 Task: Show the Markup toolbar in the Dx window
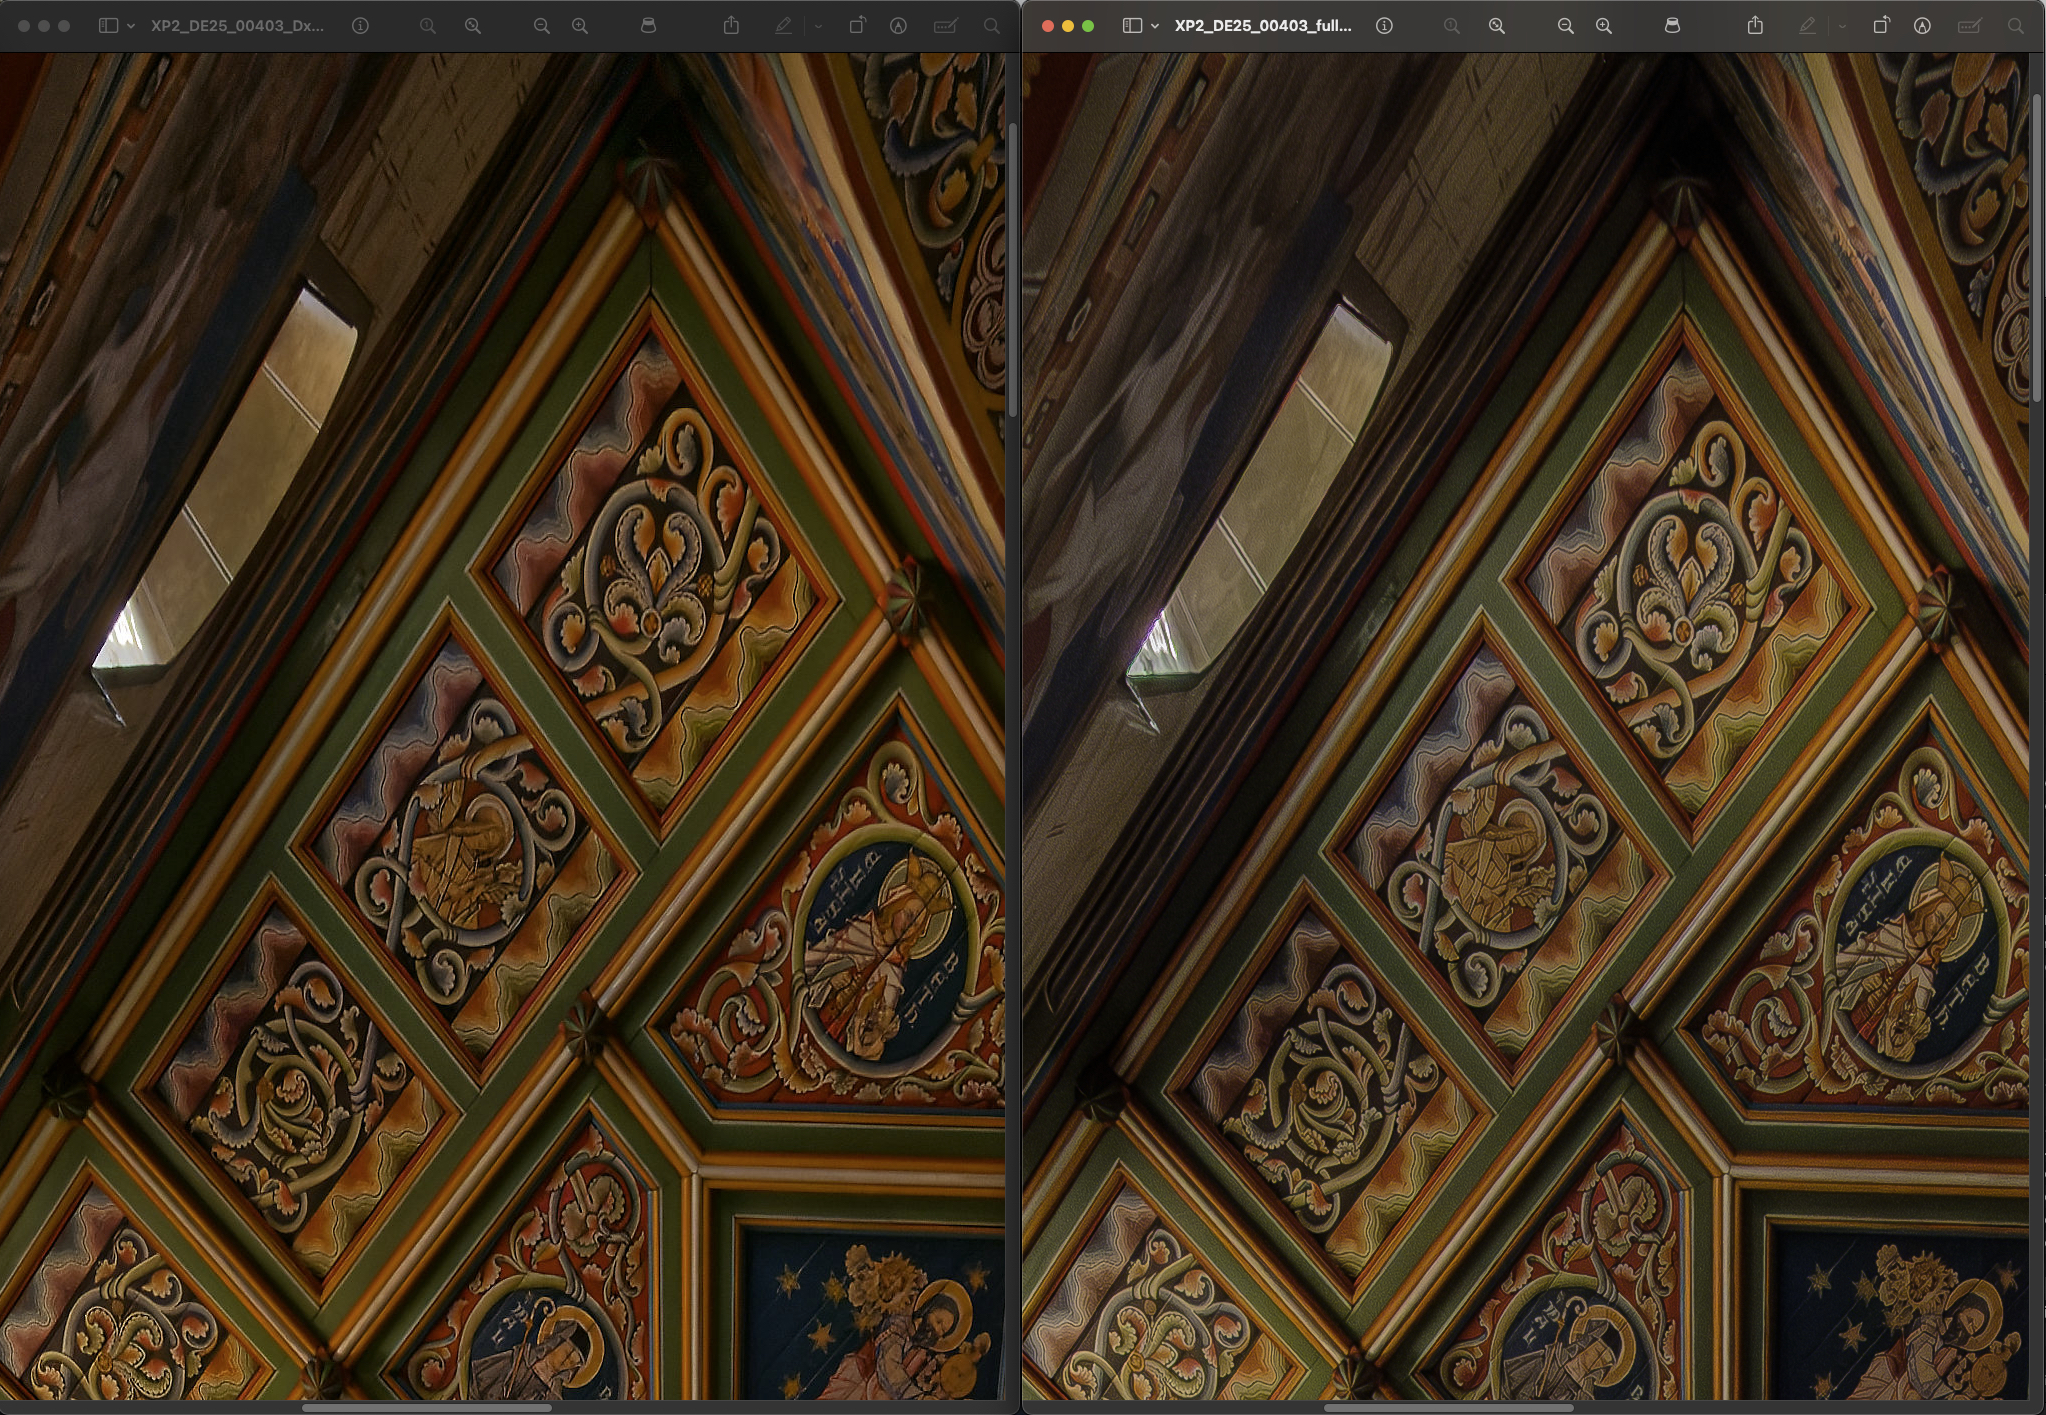899,26
